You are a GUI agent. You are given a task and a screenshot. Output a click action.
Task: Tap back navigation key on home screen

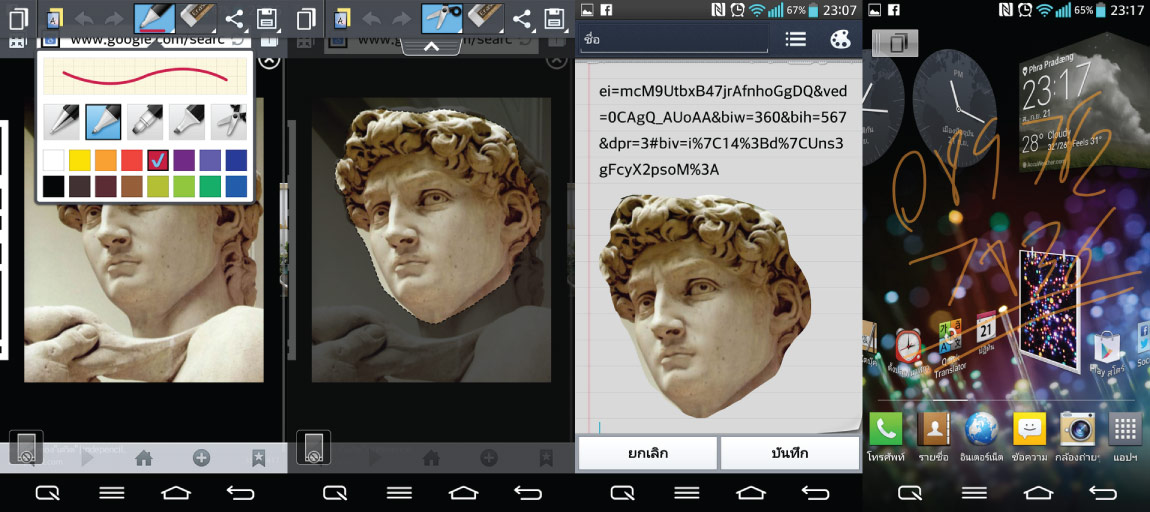pos(1102,492)
